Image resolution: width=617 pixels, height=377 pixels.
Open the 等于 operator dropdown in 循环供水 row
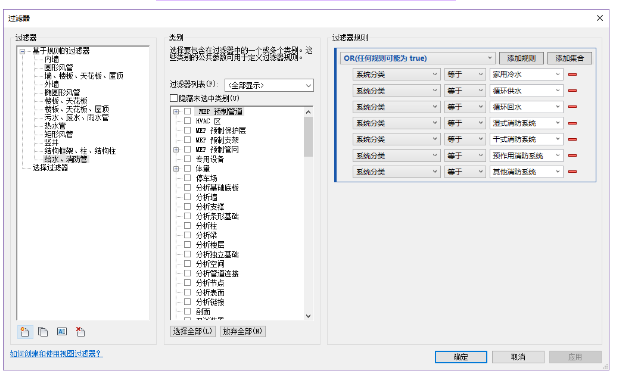(x=465, y=91)
